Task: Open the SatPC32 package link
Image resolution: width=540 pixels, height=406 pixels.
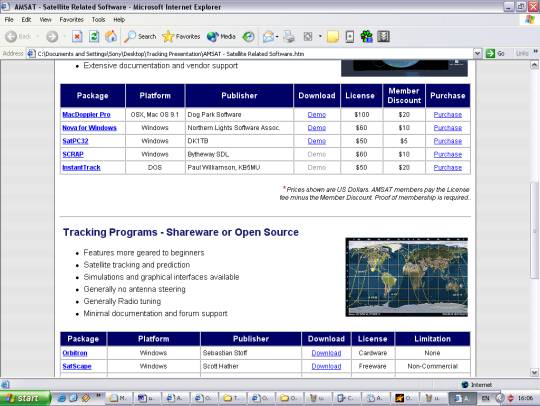Action: [x=75, y=141]
